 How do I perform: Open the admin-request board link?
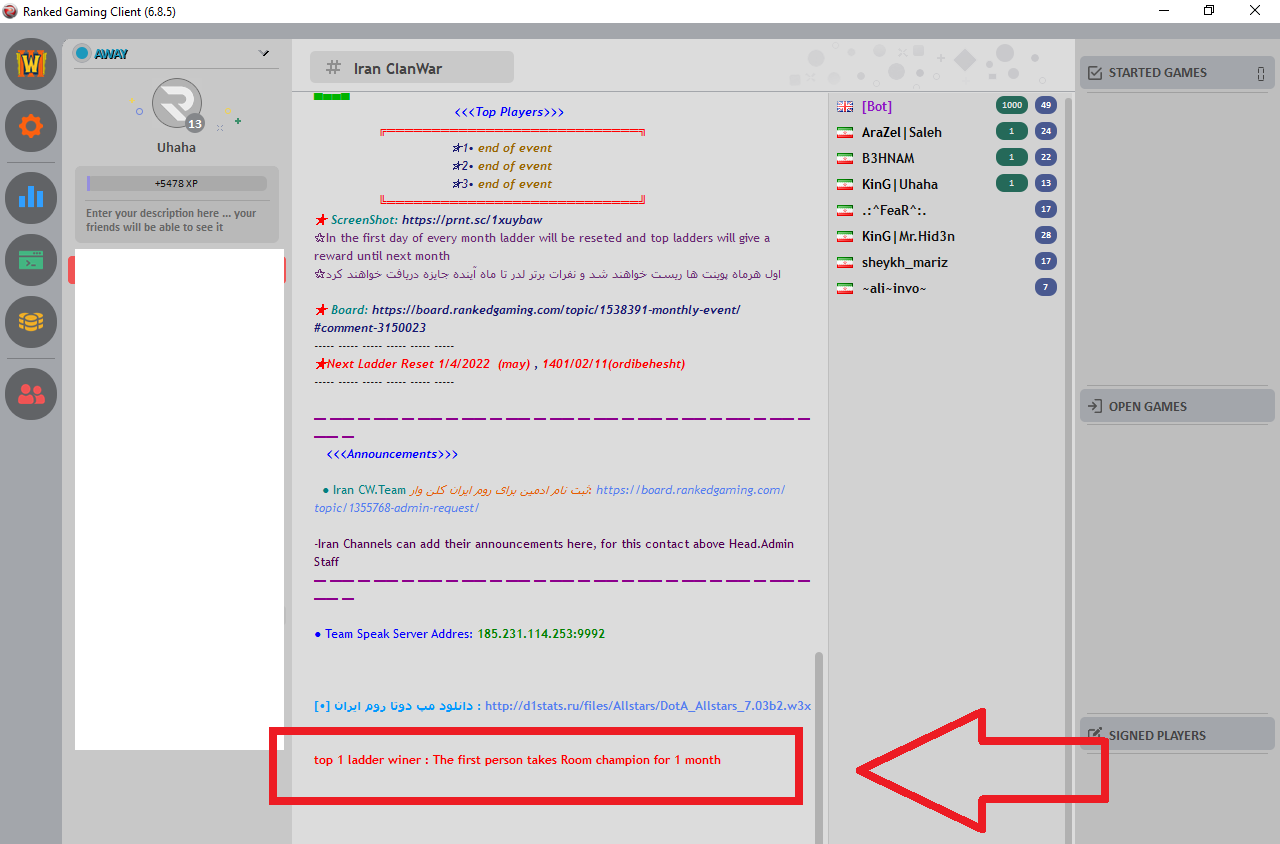[x=550, y=499]
